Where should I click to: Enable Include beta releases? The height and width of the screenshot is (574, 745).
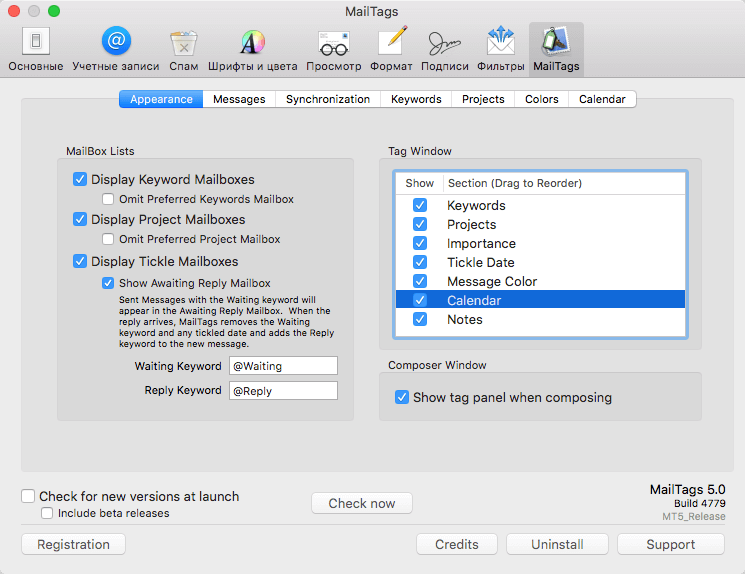click(x=47, y=513)
